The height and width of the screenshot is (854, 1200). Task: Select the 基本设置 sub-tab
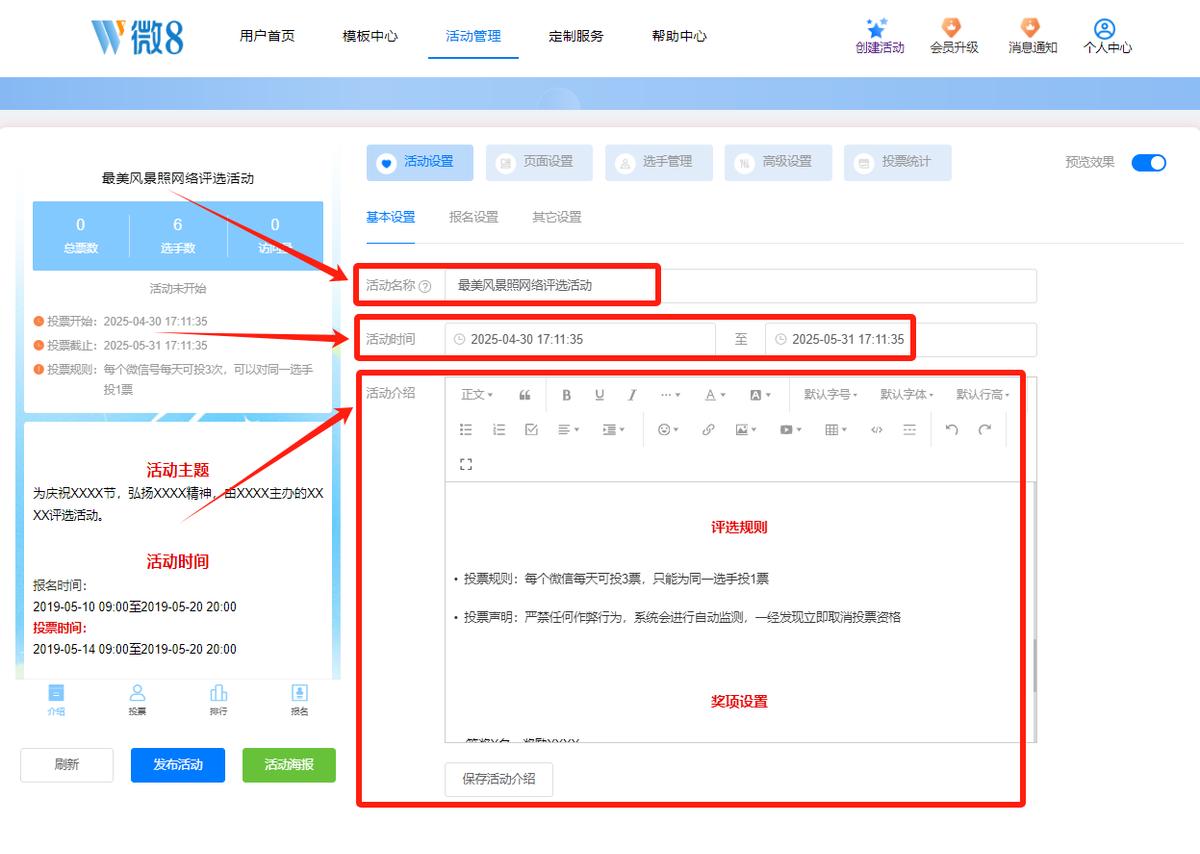tap(390, 217)
